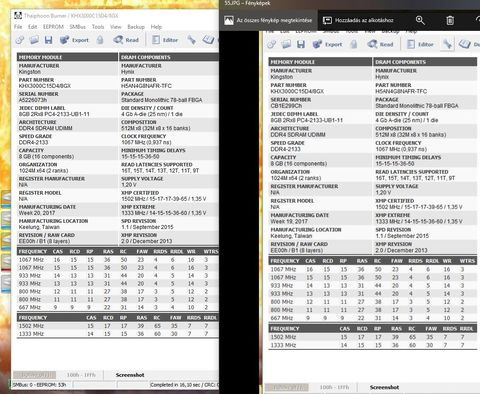Click 'Hozzáadás az alkotáshoz' in Photos
This screenshot has height=394, width=480.
click(364, 20)
